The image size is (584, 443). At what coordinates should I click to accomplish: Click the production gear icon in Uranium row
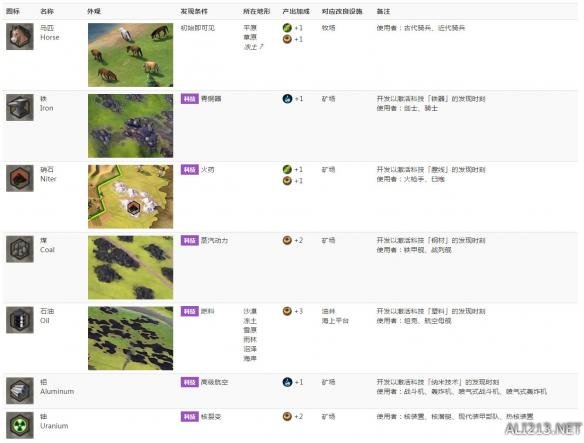click(x=287, y=416)
